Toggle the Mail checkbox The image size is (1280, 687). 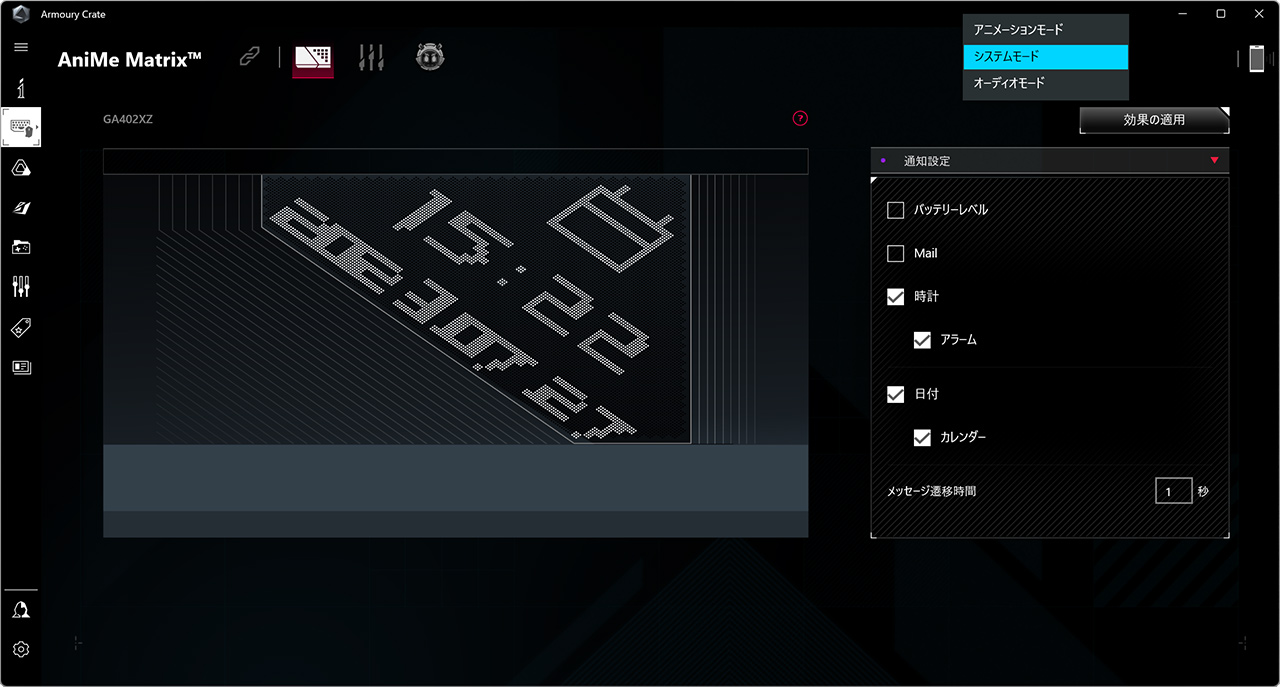point(896,254)
